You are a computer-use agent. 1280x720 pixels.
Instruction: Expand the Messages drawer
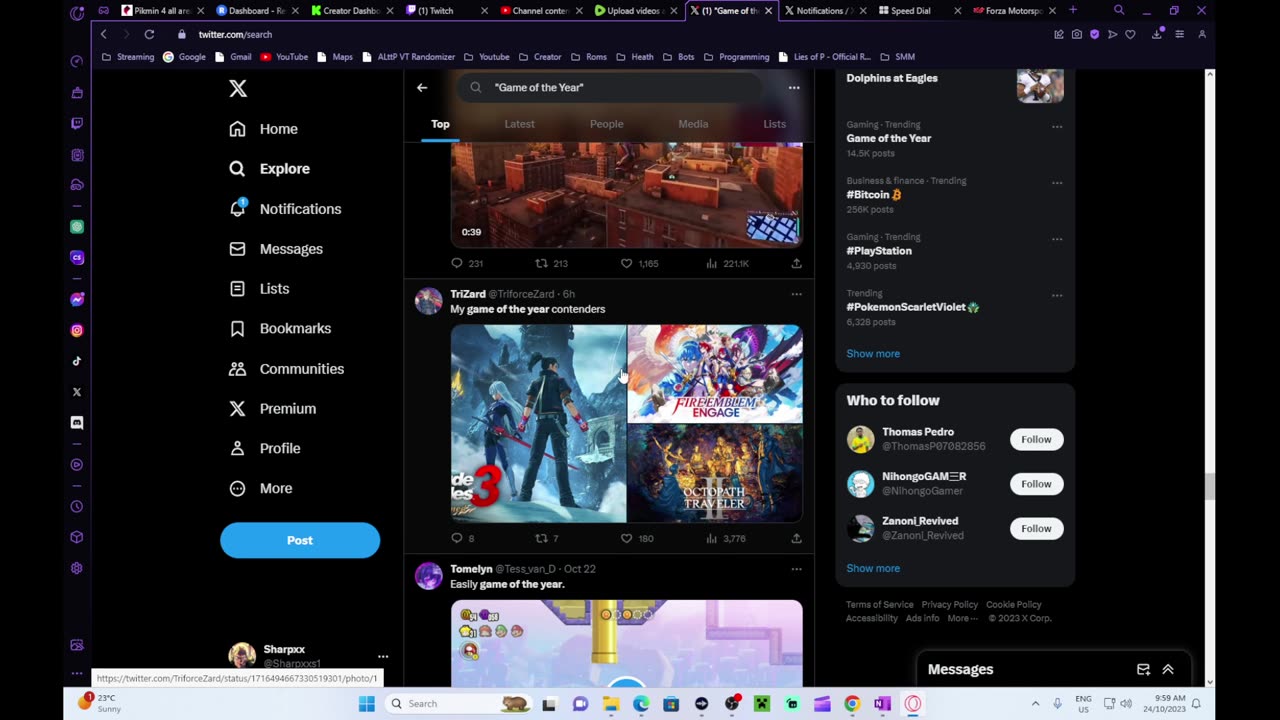coord(1168,670)
